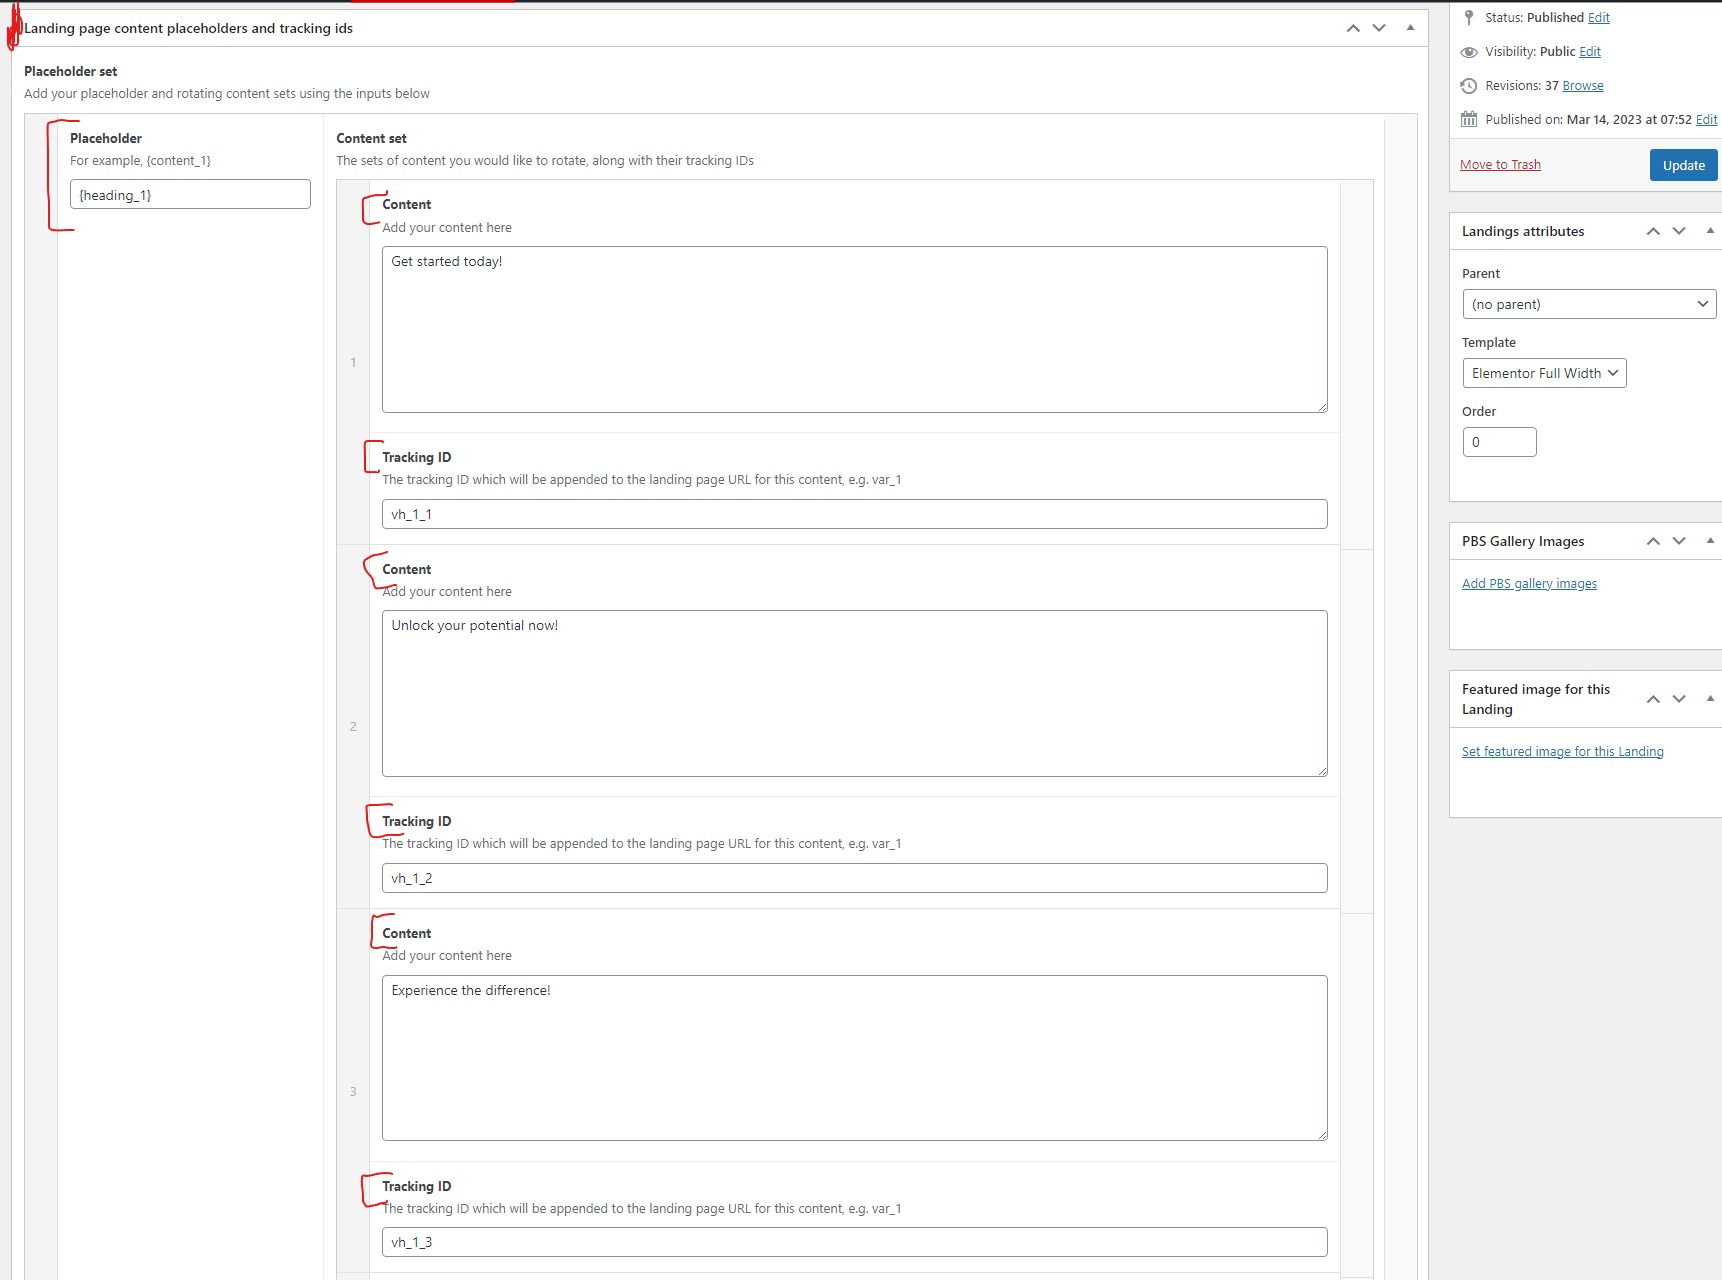Click the Visibility eye icon
The width and height of the screenshot is (1722, 1280).
(x=1469, y=52)
